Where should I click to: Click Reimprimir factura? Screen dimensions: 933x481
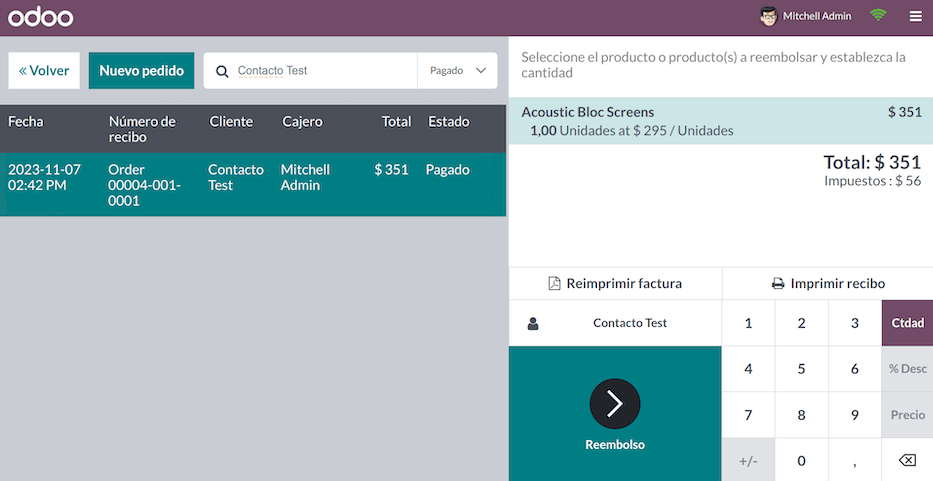point(615,283)
